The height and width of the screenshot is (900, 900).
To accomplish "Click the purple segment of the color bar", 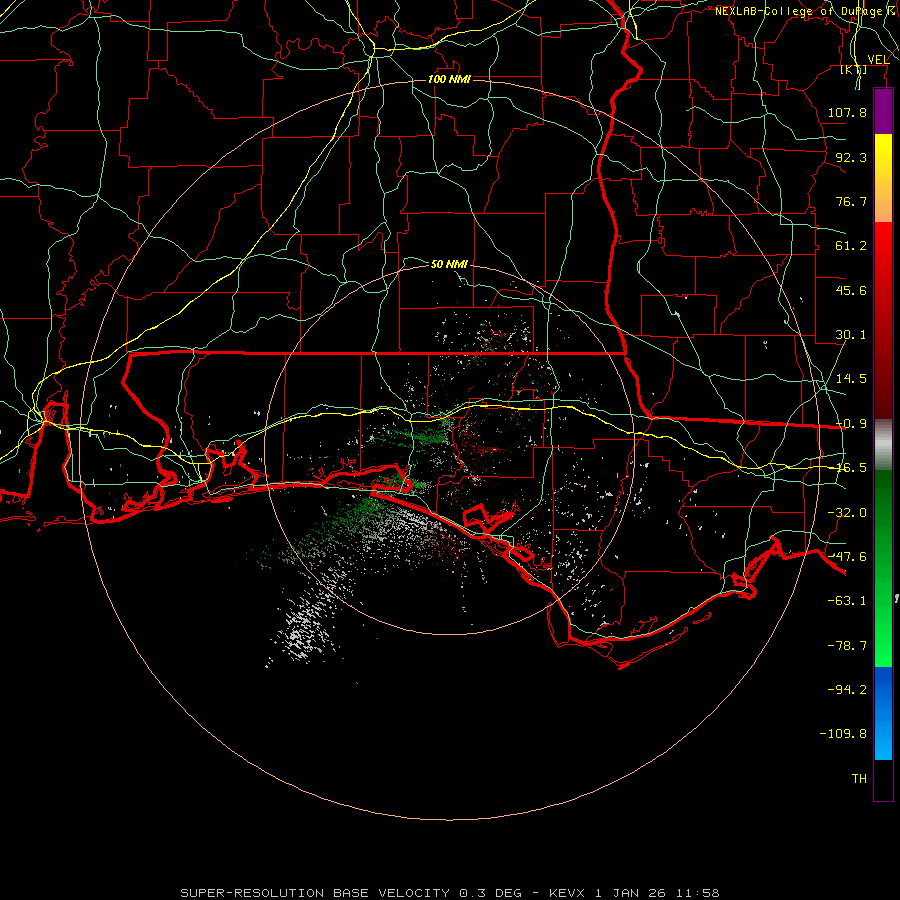I will 883,112.
